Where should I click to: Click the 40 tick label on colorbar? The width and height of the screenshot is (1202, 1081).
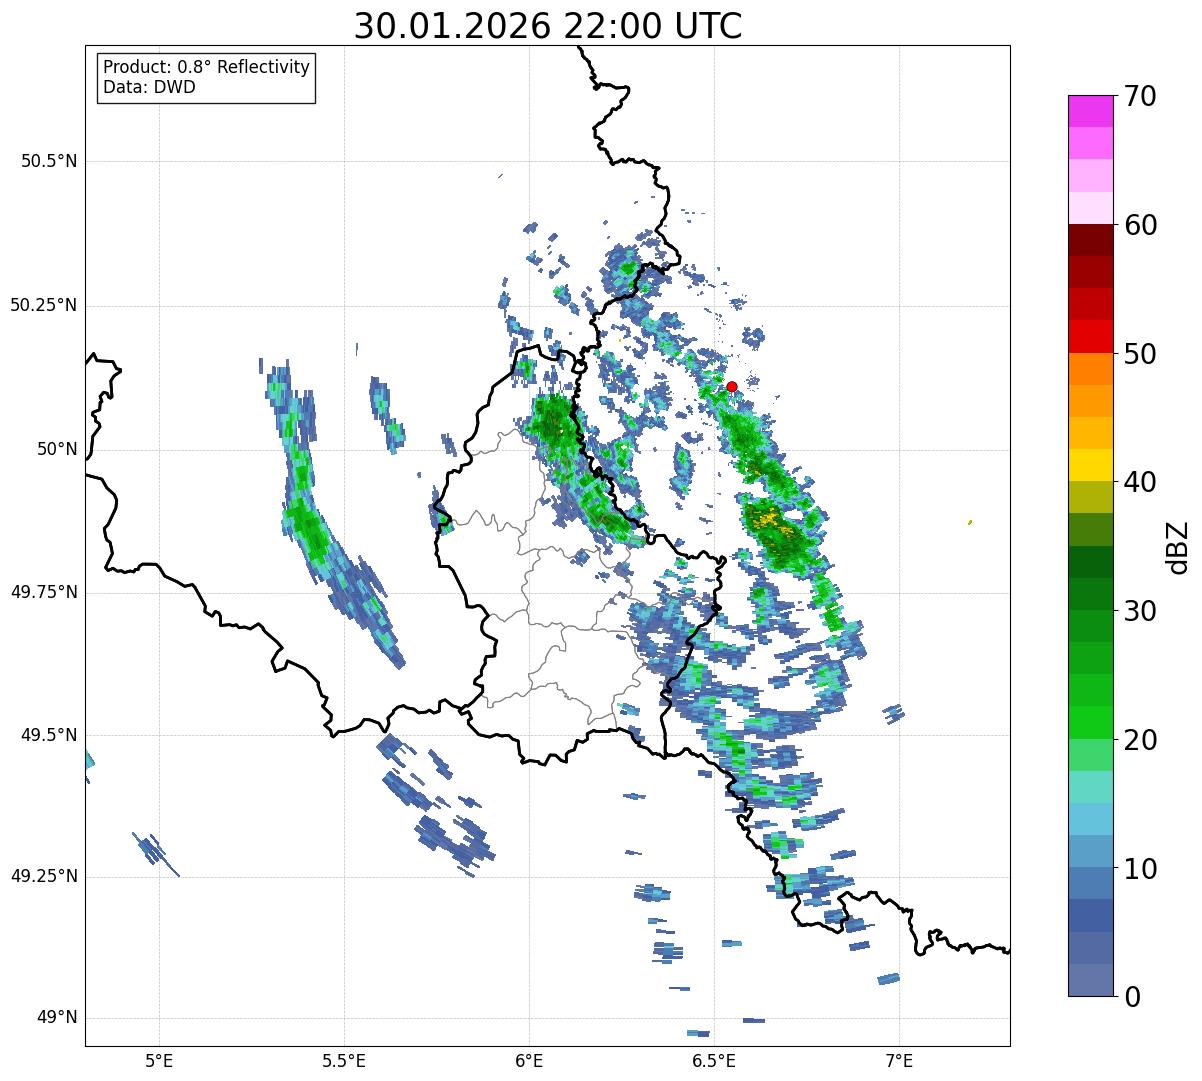tap(1141, 482)
